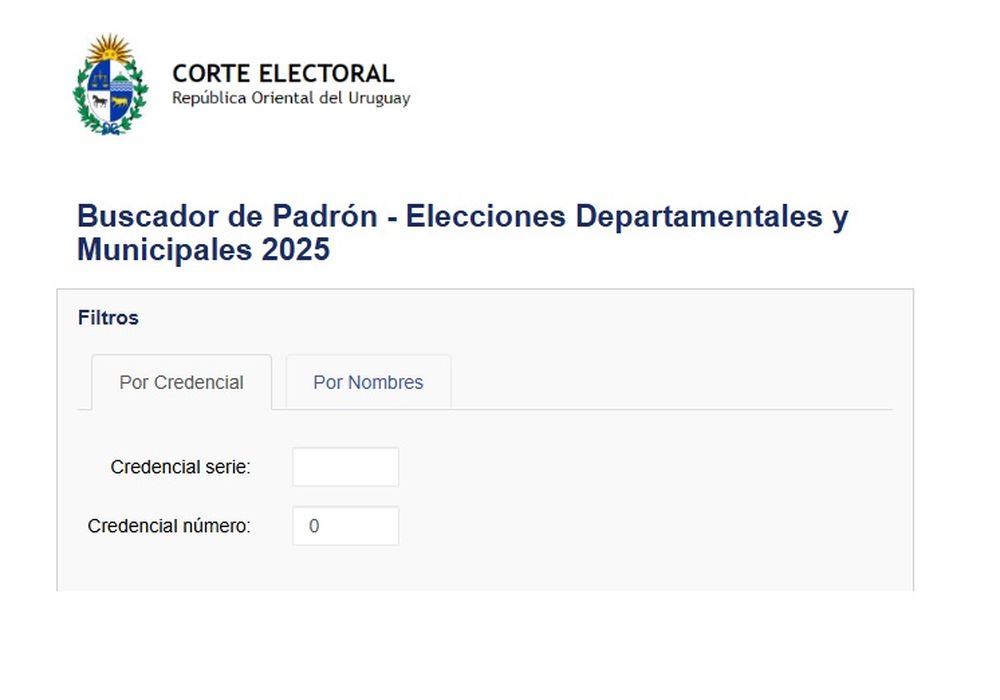
Task: Click the Filtros panel label
Action: pyautogui.click(x=108, y=318)
